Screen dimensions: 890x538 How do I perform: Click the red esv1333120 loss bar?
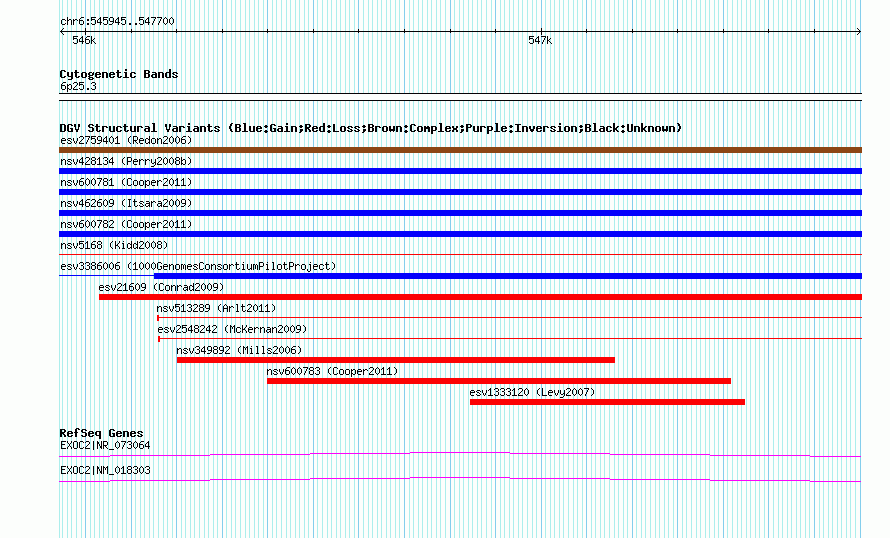[607, 402]
